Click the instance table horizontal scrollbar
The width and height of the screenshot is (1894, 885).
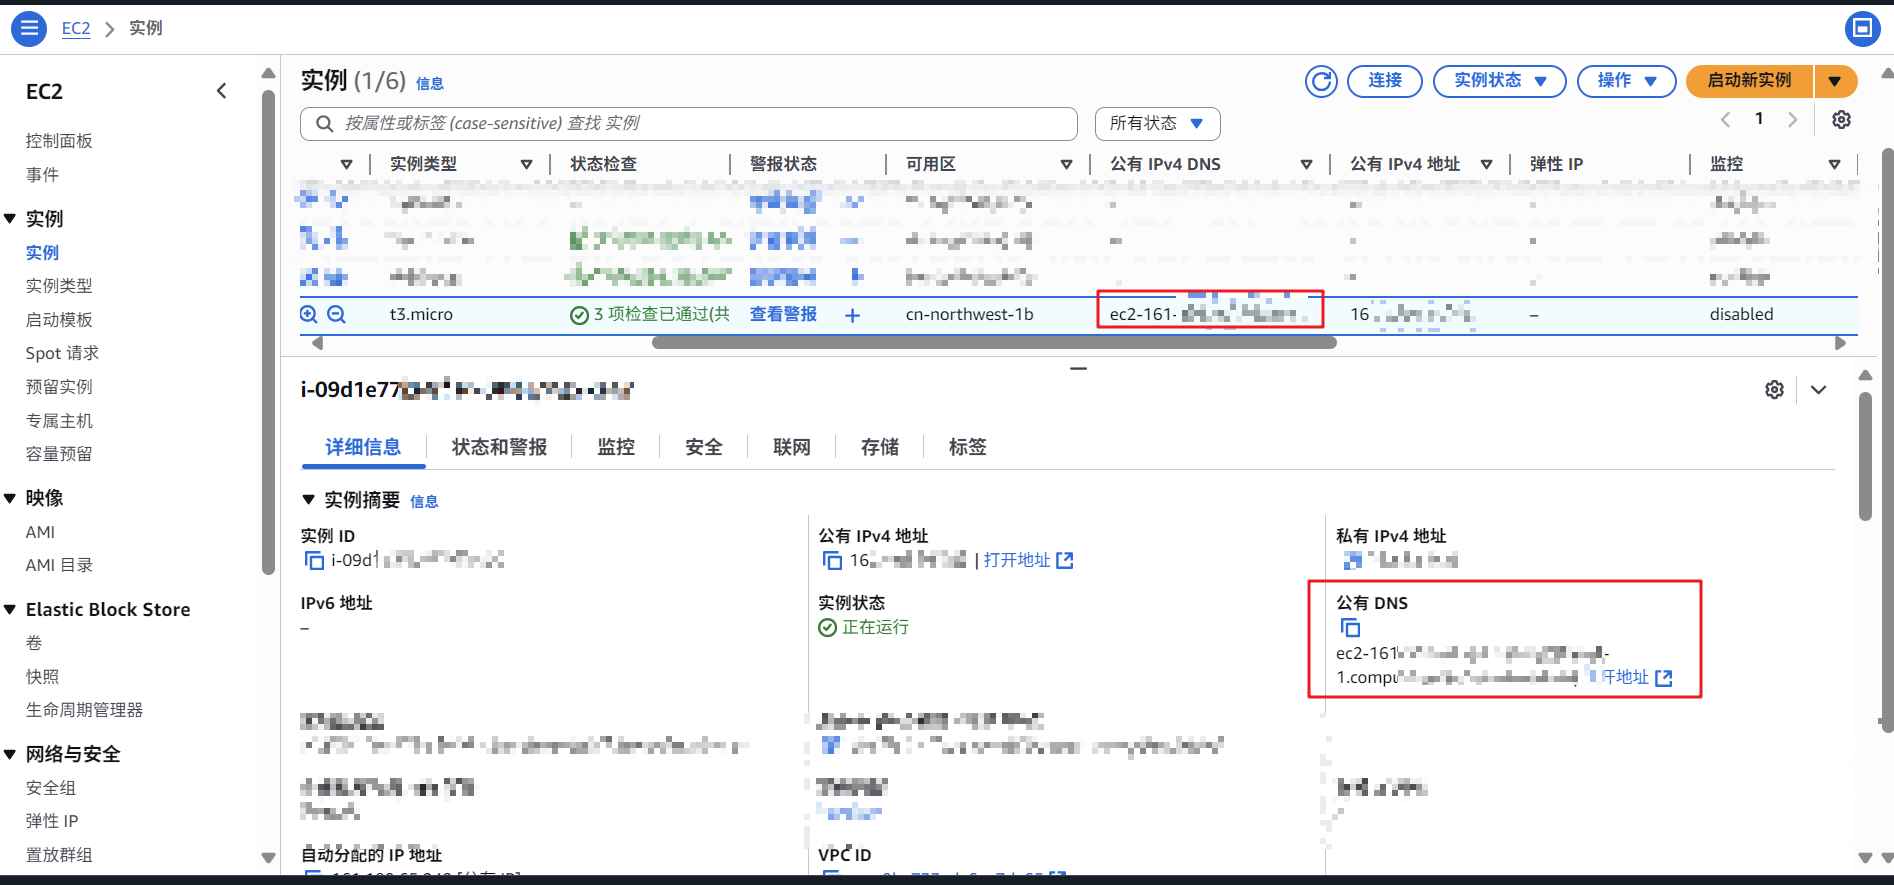pyautogui.click(x=994, y=343)
